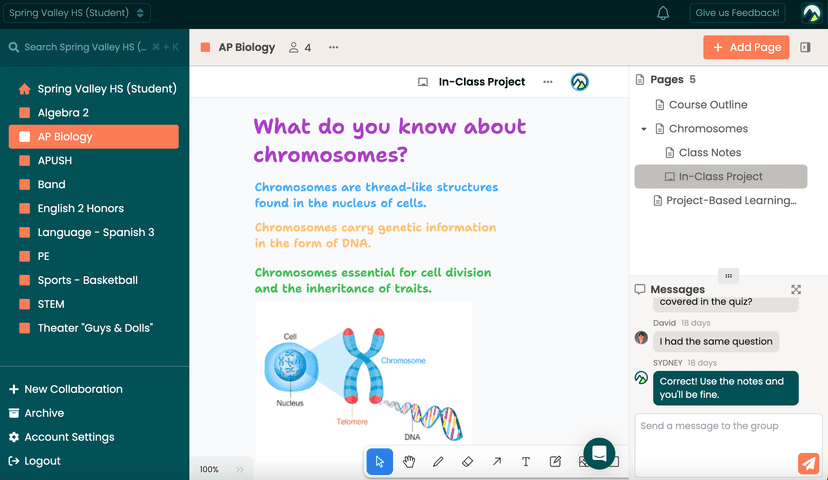This screenshot has height=480, width=828.
Task: Open AP Biology more options menu
Action: [333, 47]
